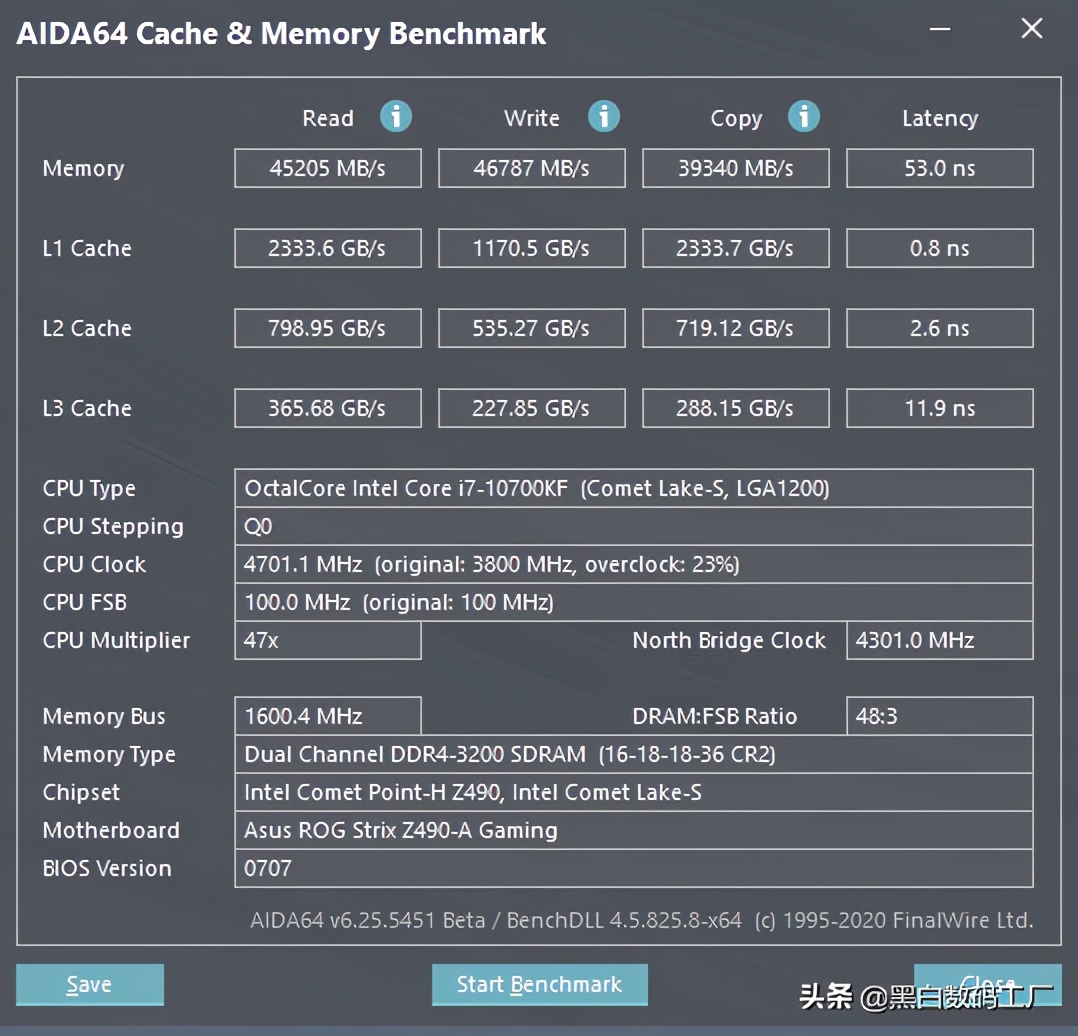Image resolution: width=1078 pixels, height=1036 pixels.
Task: Click the CPU Multiplier 47x field
Action: click(328, 641)
